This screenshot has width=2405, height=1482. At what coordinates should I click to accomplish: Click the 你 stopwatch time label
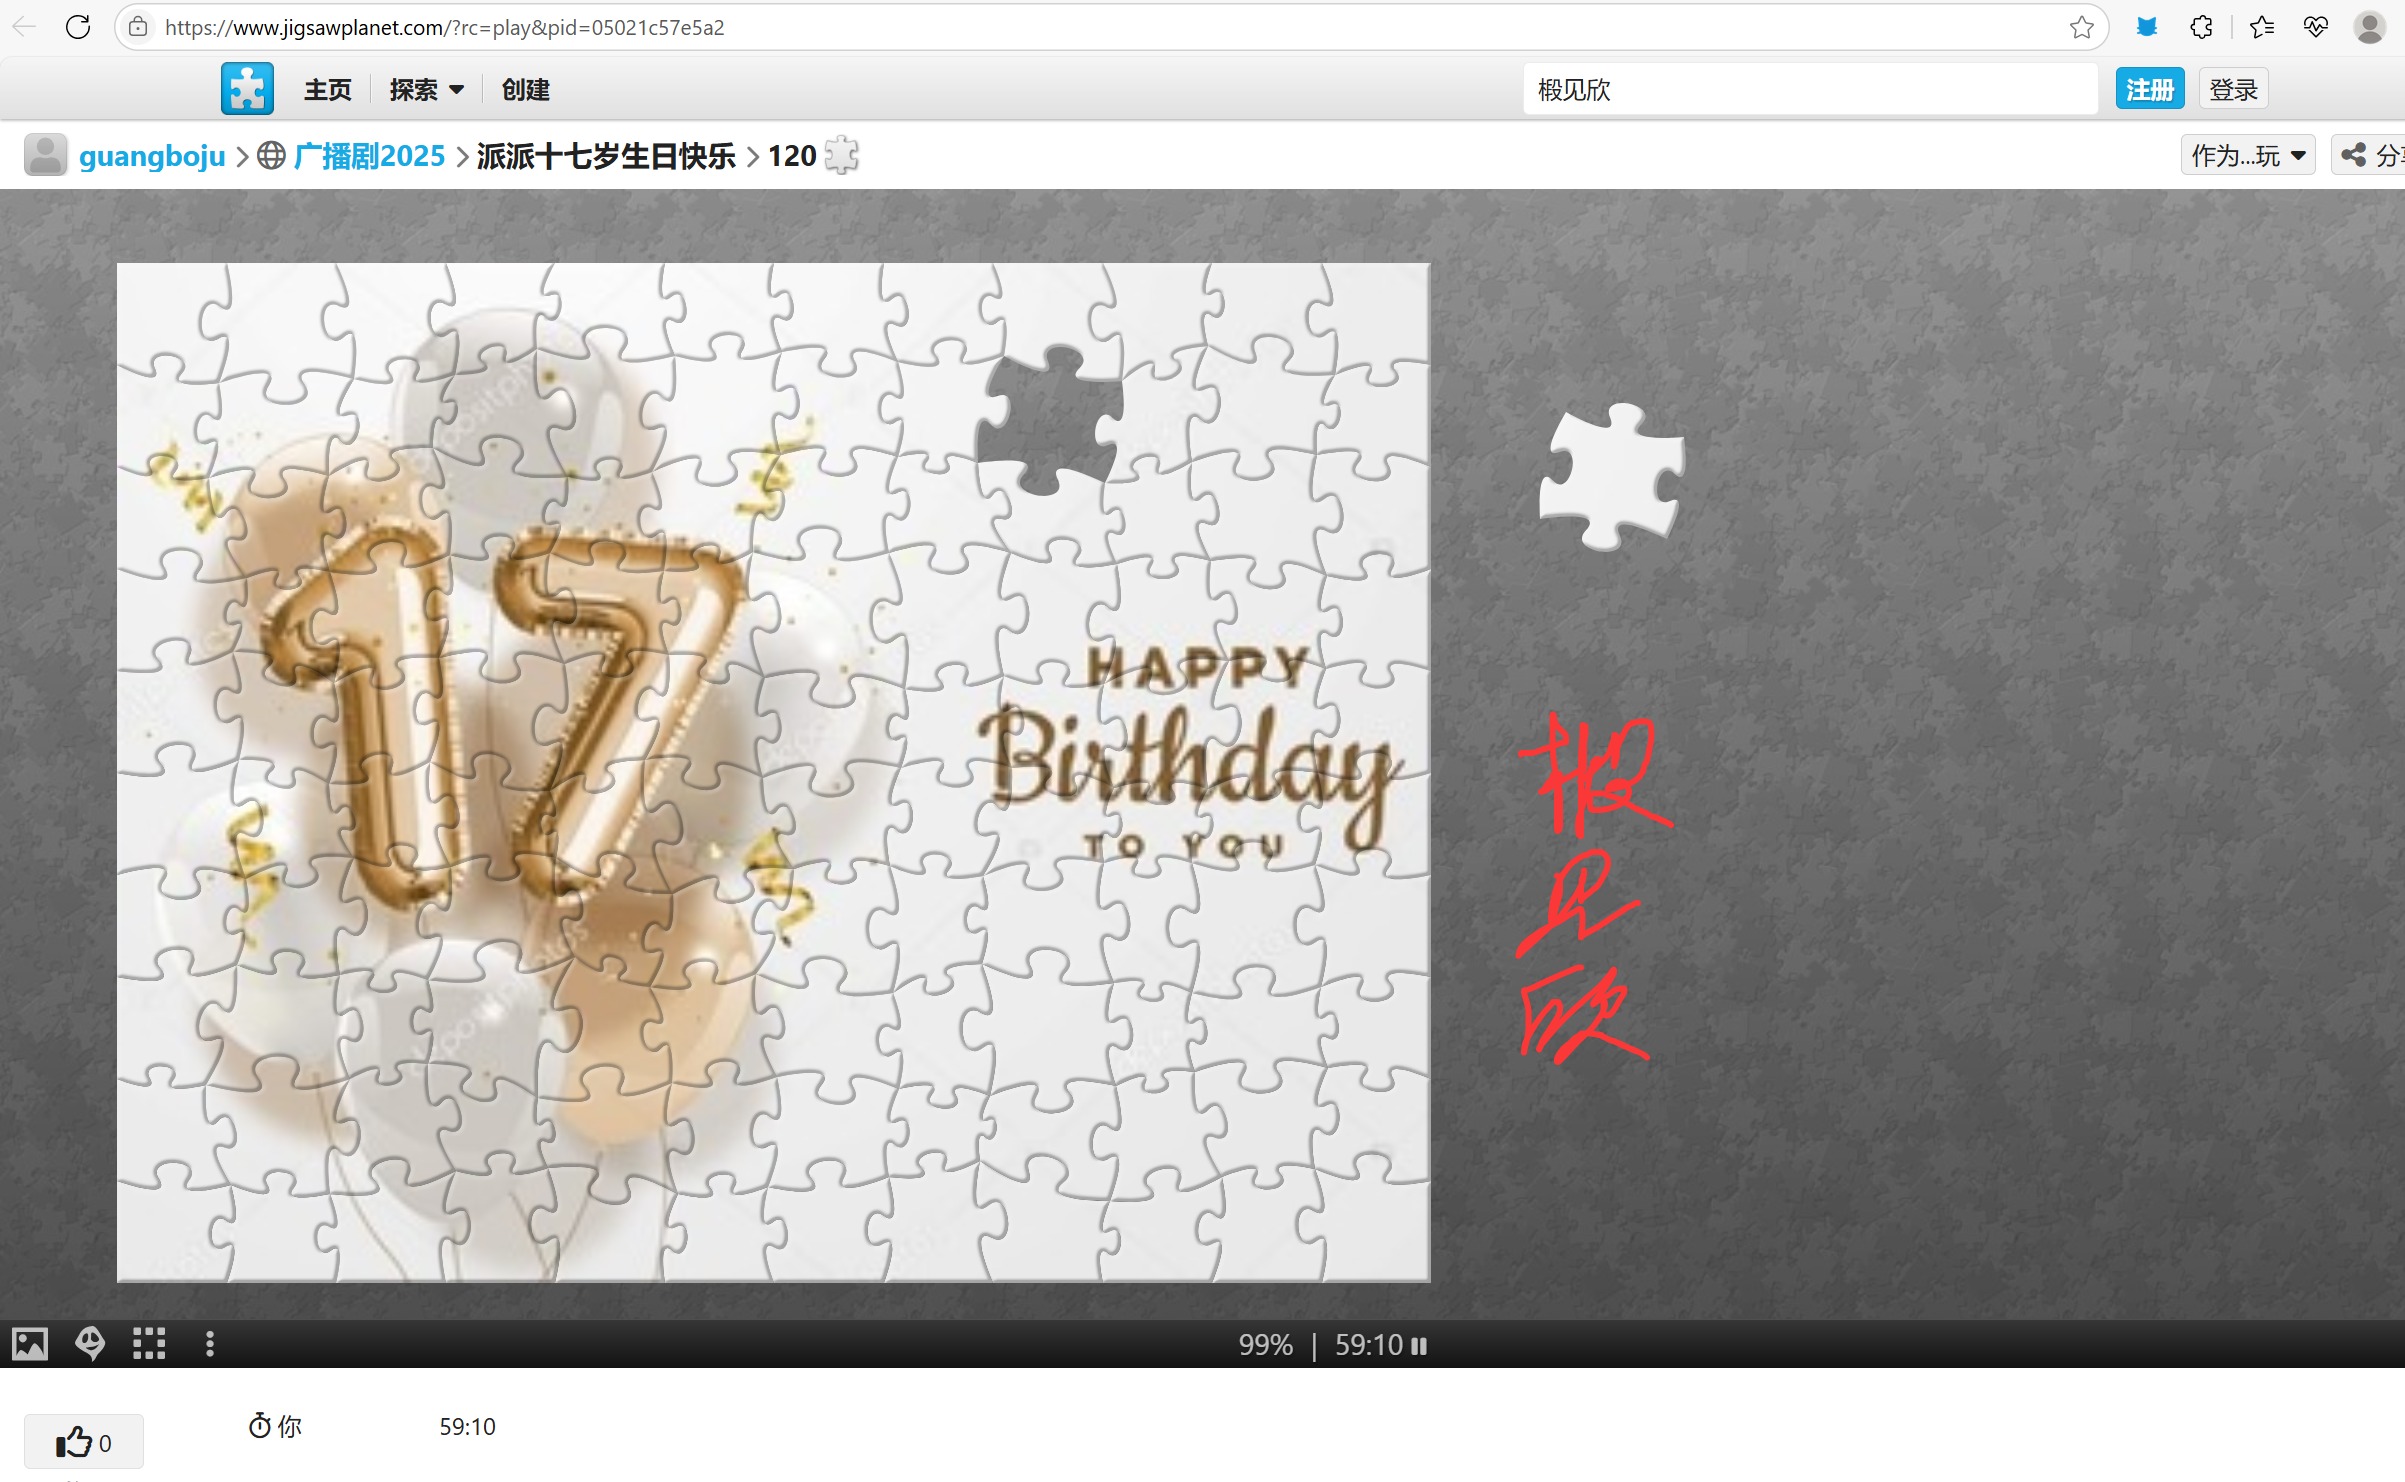275,1426
